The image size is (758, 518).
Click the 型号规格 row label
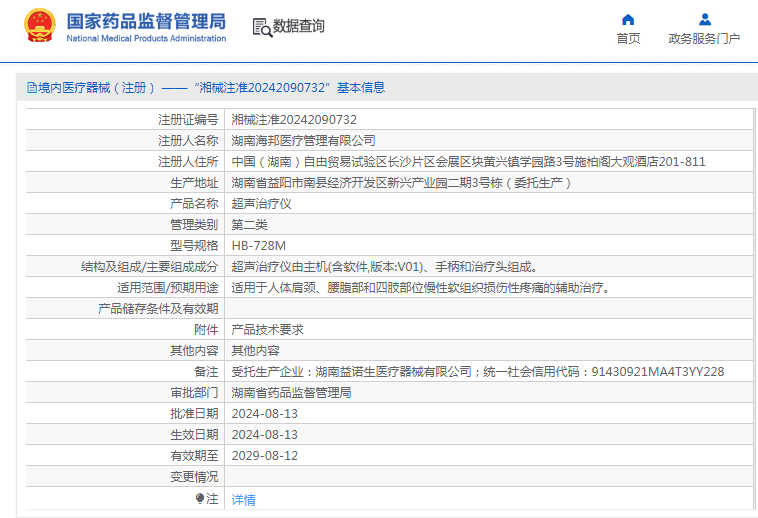(x=194, y=245)
